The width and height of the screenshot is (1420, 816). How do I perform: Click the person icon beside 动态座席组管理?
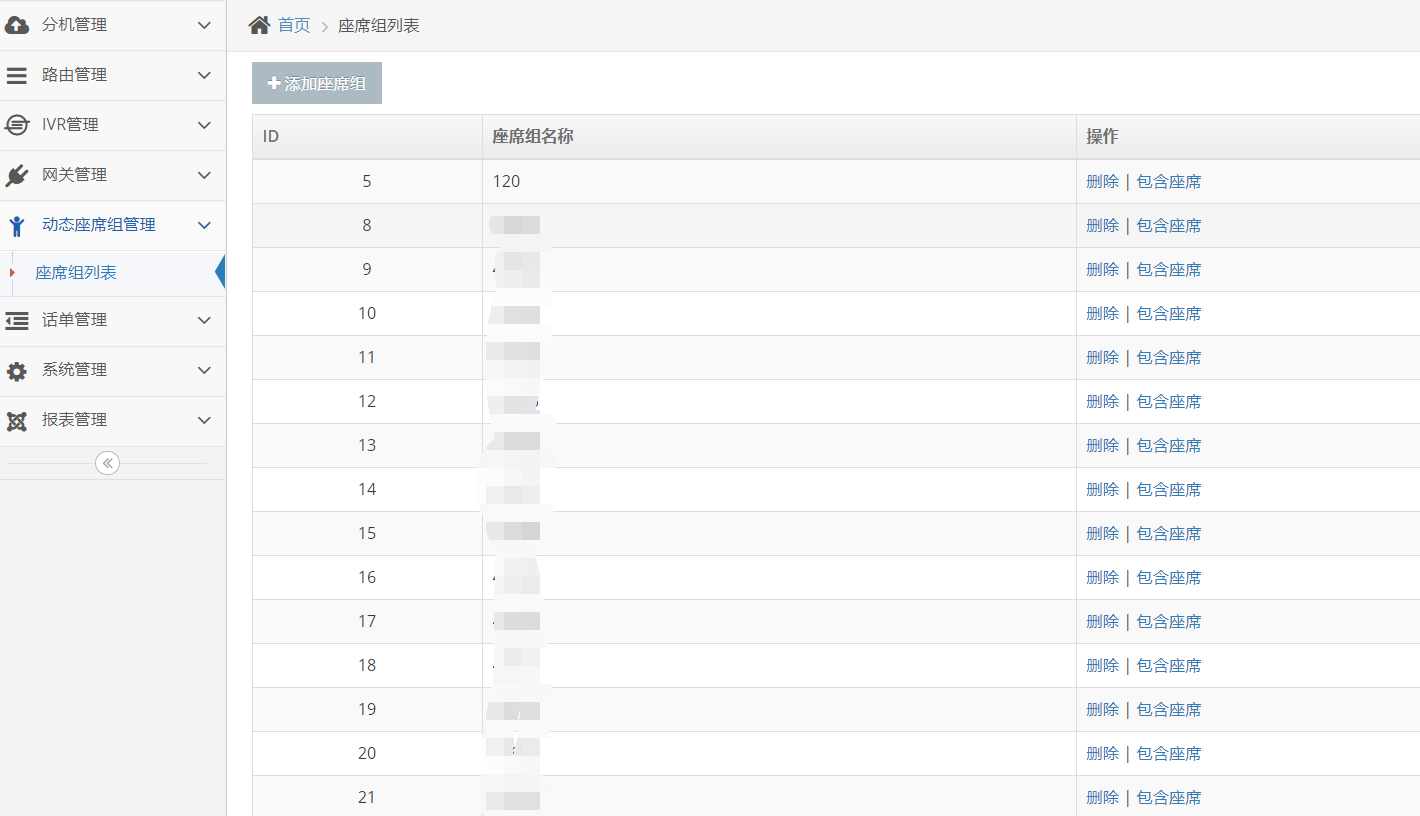[x=17, y=225]
